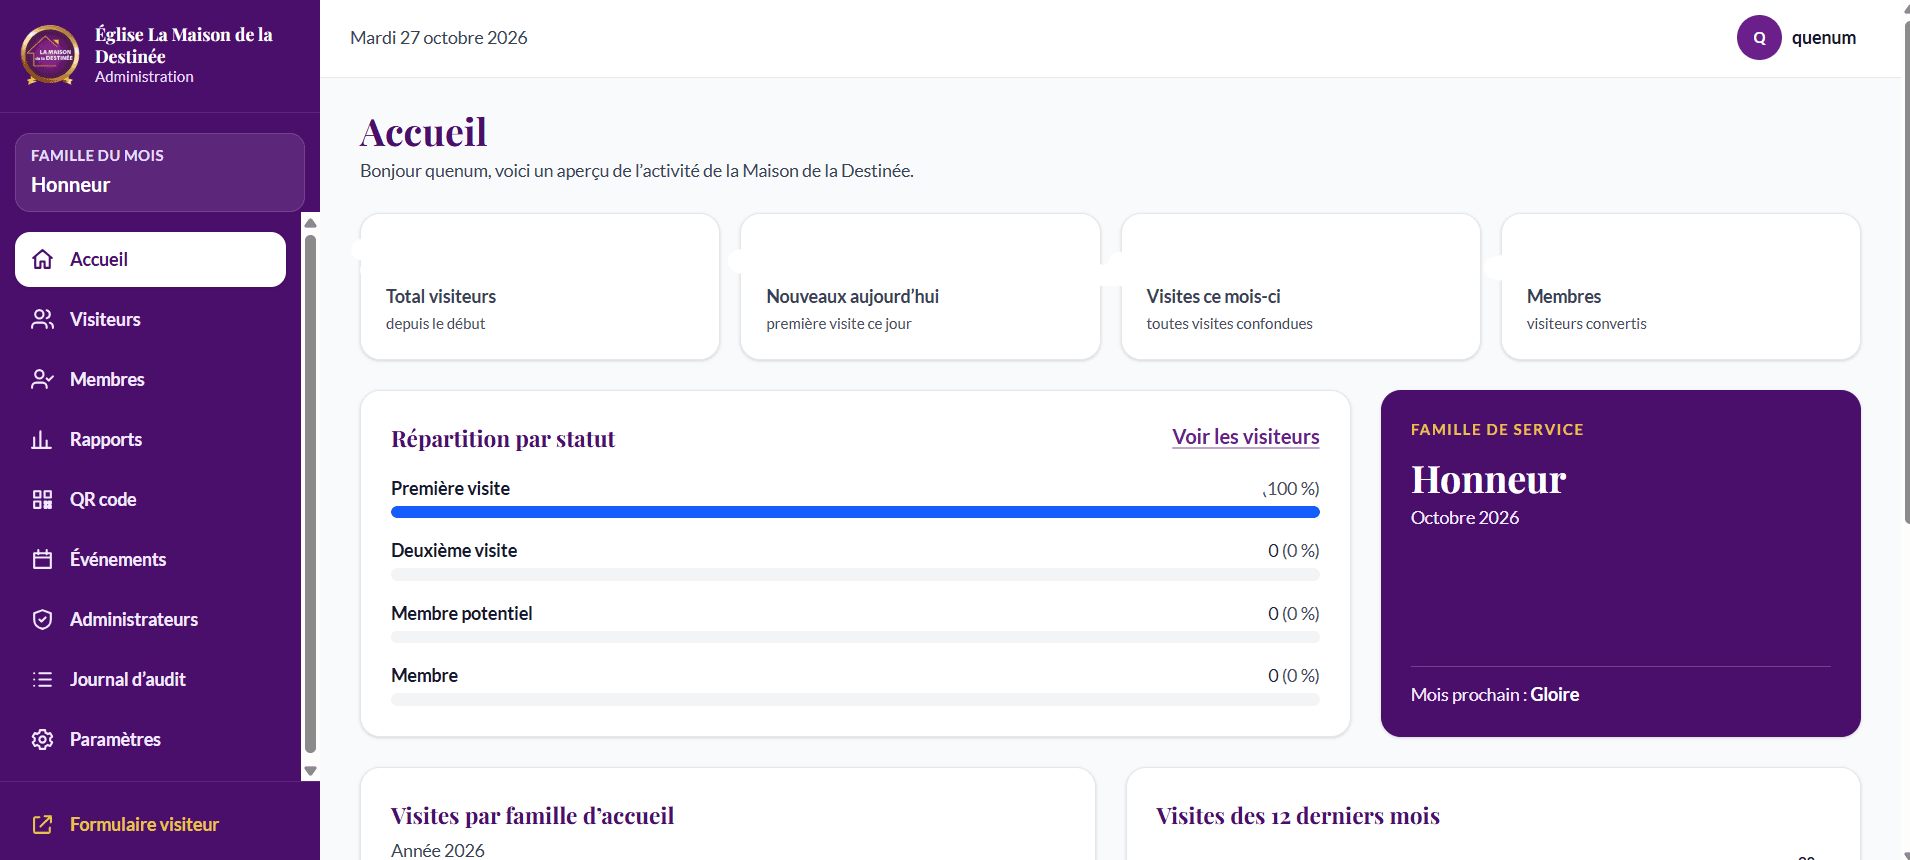Click the Nouveaux aujourd'hui card

point(920,286)
